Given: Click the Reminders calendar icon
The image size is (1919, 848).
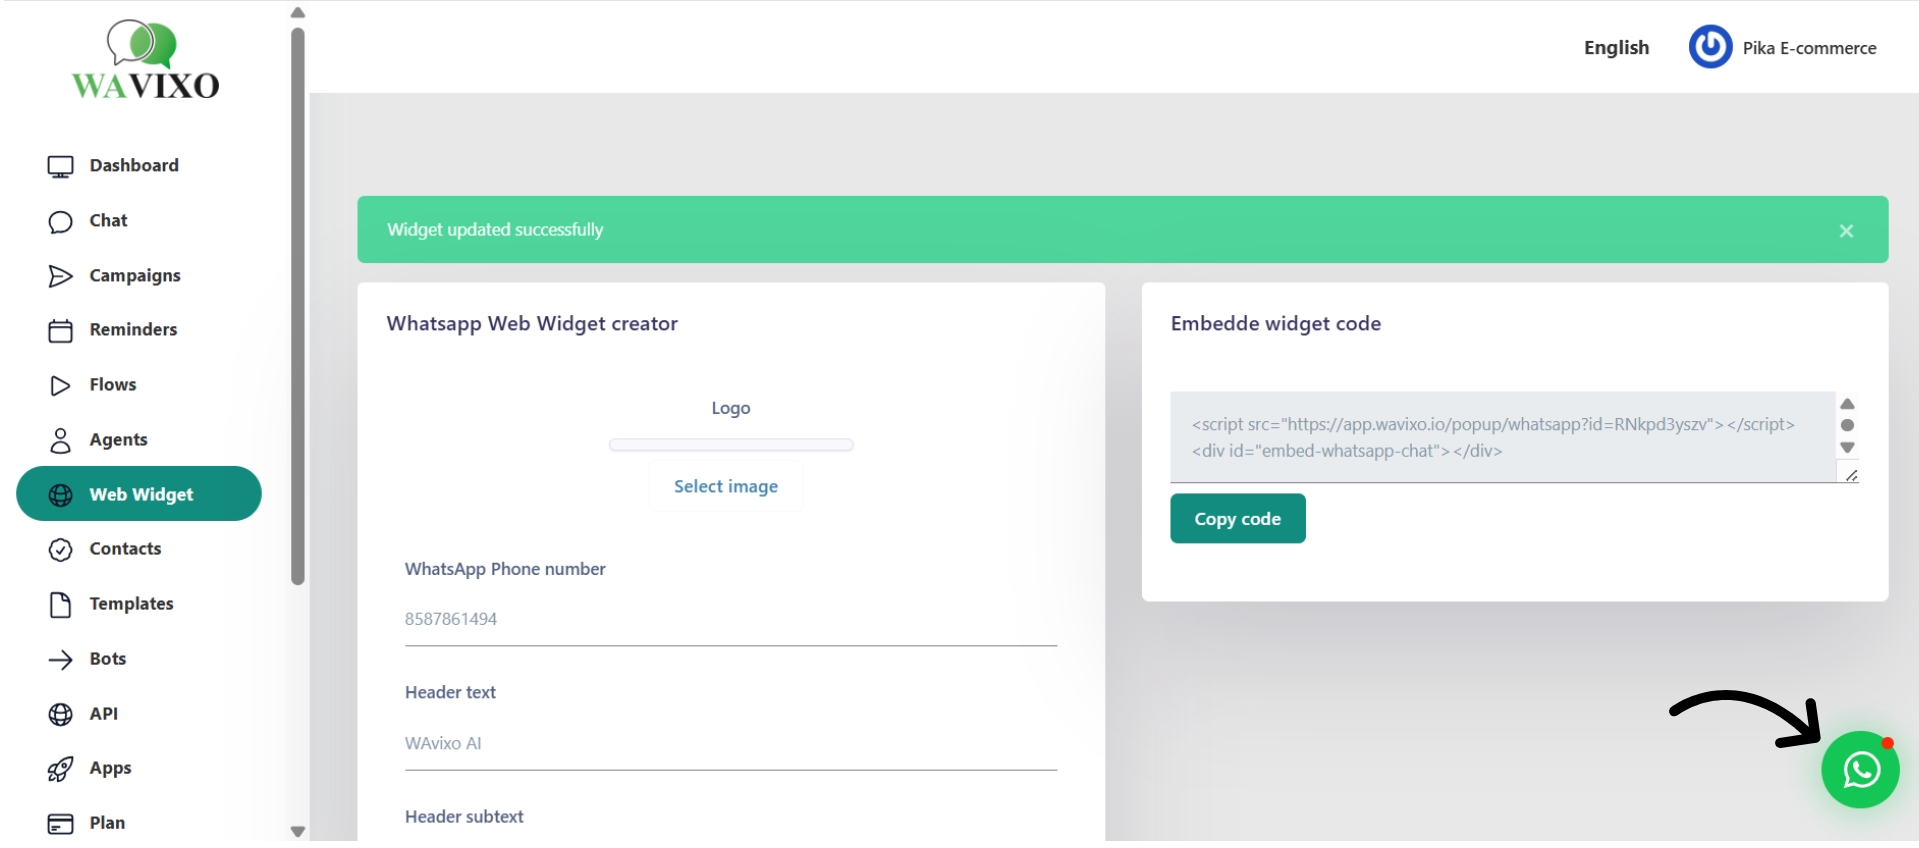Looking at the screenshot, I should point(61,330).
